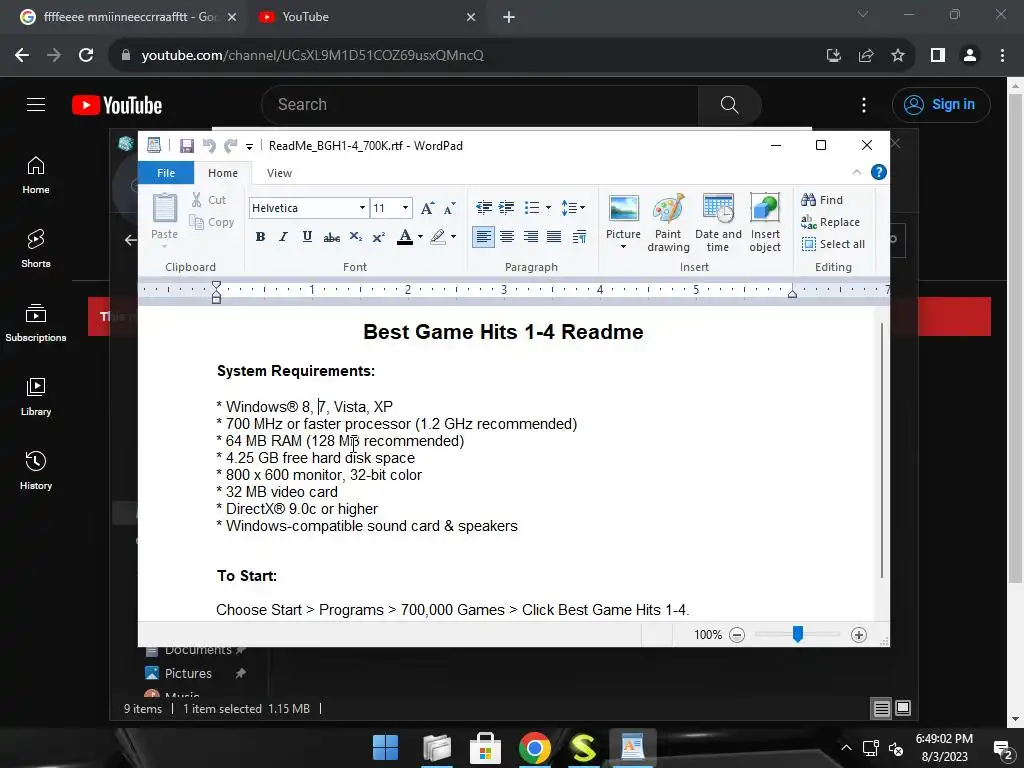Image resolution: width=1024 pixels, height=768 pixels.
Task: Apply the font text color A
Action: [405, 236]
